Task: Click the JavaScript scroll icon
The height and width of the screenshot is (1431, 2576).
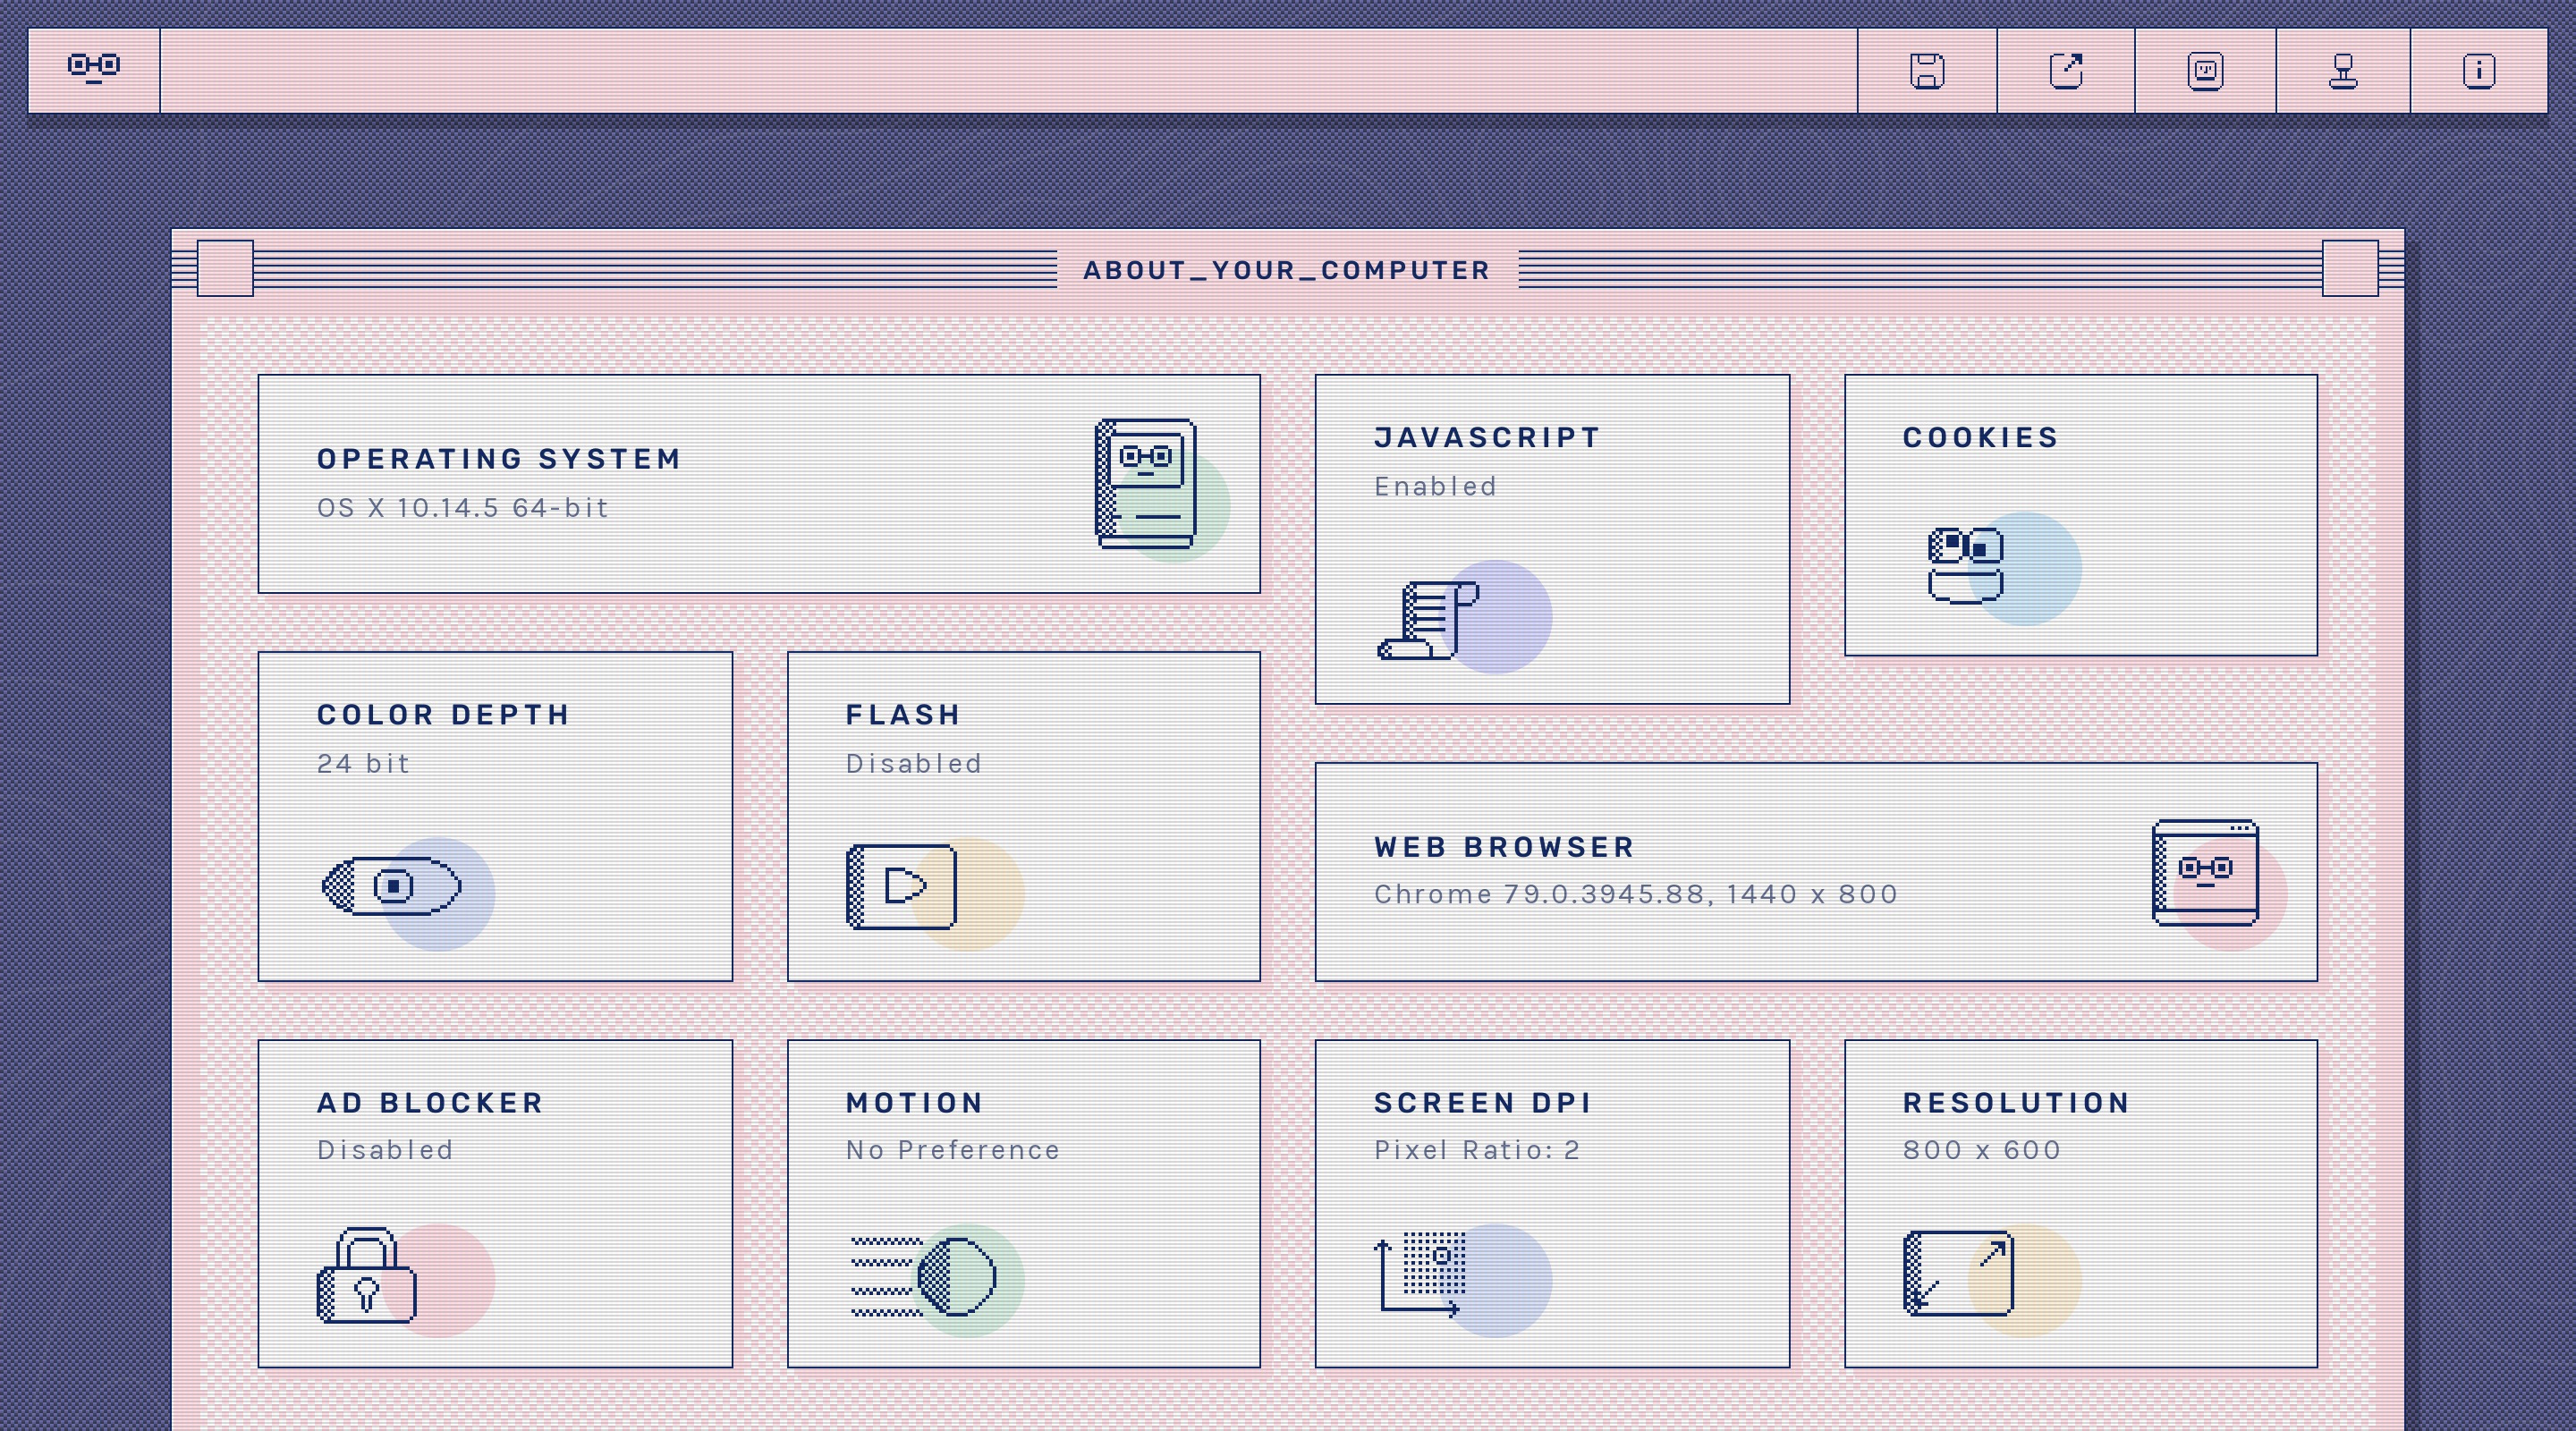Action: [1427, 620]
